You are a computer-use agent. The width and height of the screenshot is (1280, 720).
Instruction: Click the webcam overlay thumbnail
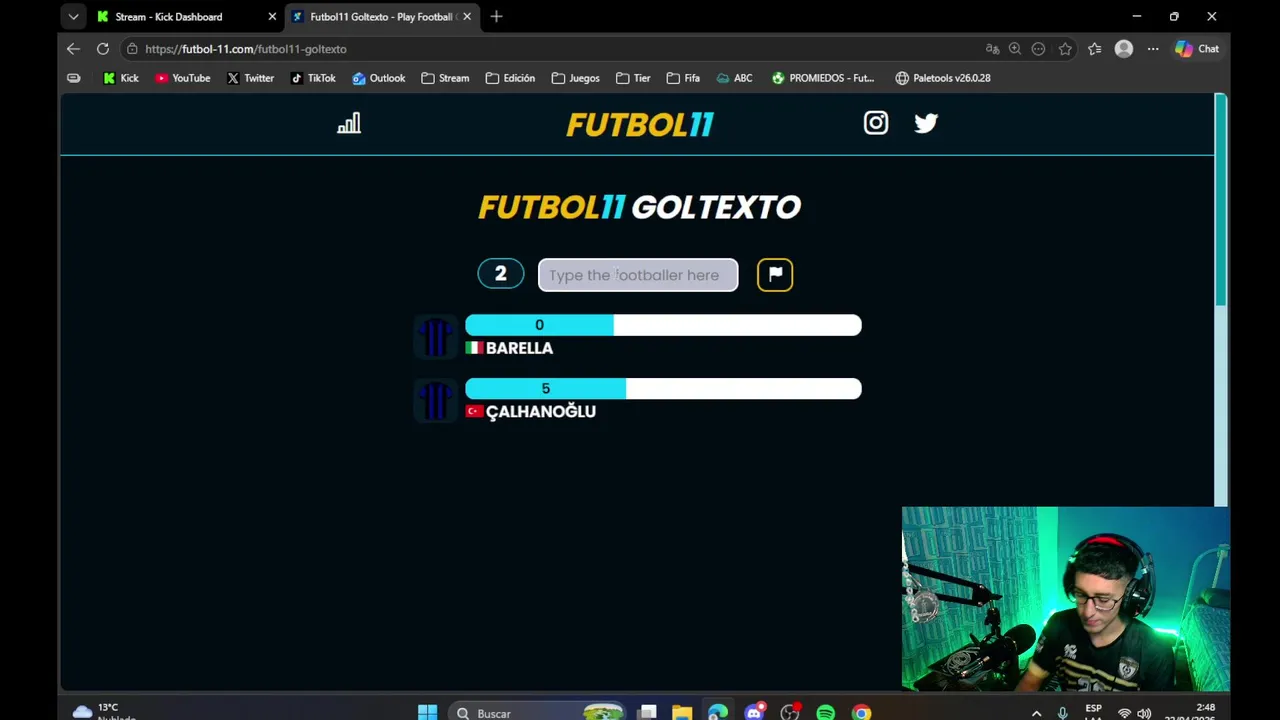point(1066,599)
